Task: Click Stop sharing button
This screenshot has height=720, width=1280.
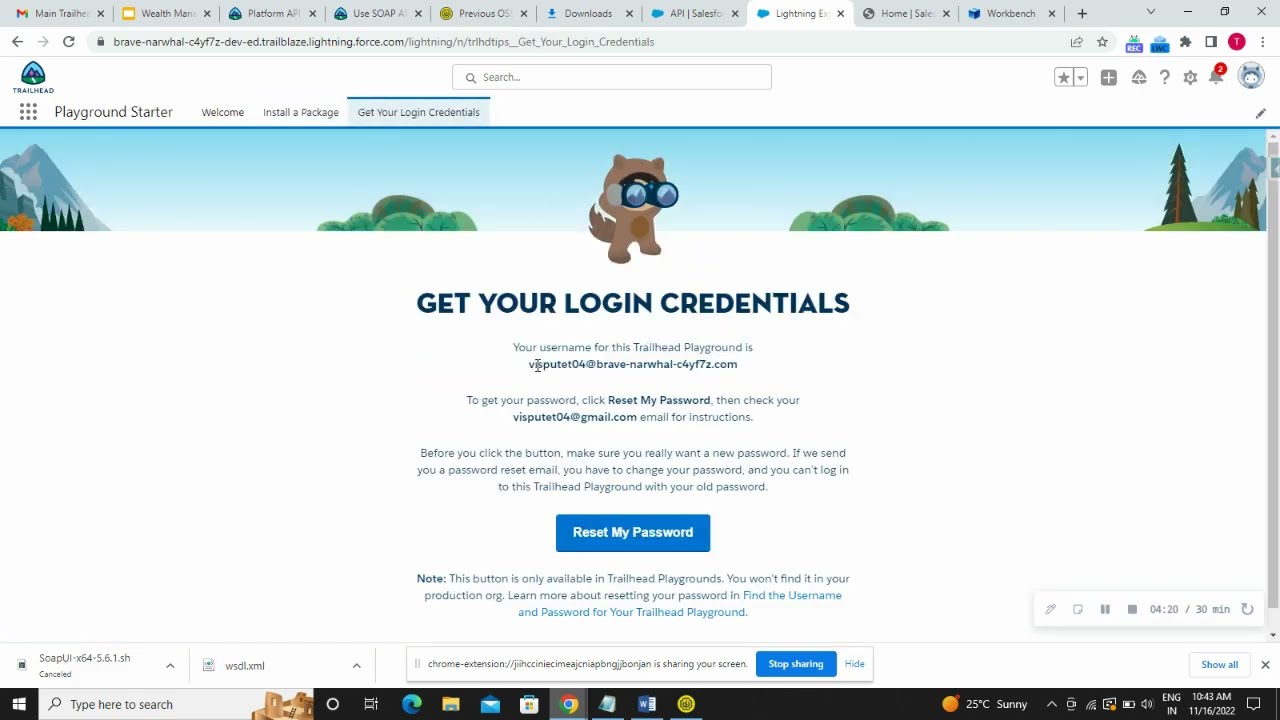Action: 796,664
